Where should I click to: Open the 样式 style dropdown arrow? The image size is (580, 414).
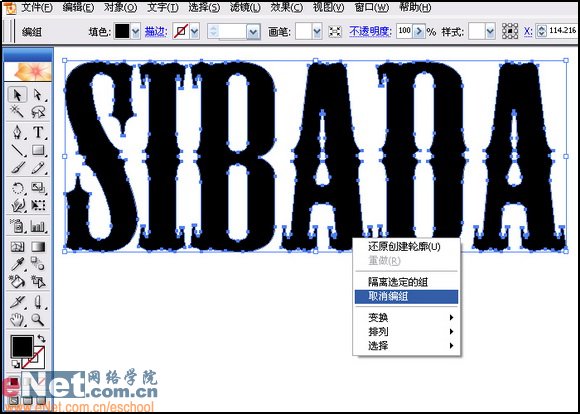[x=490, y=32]
